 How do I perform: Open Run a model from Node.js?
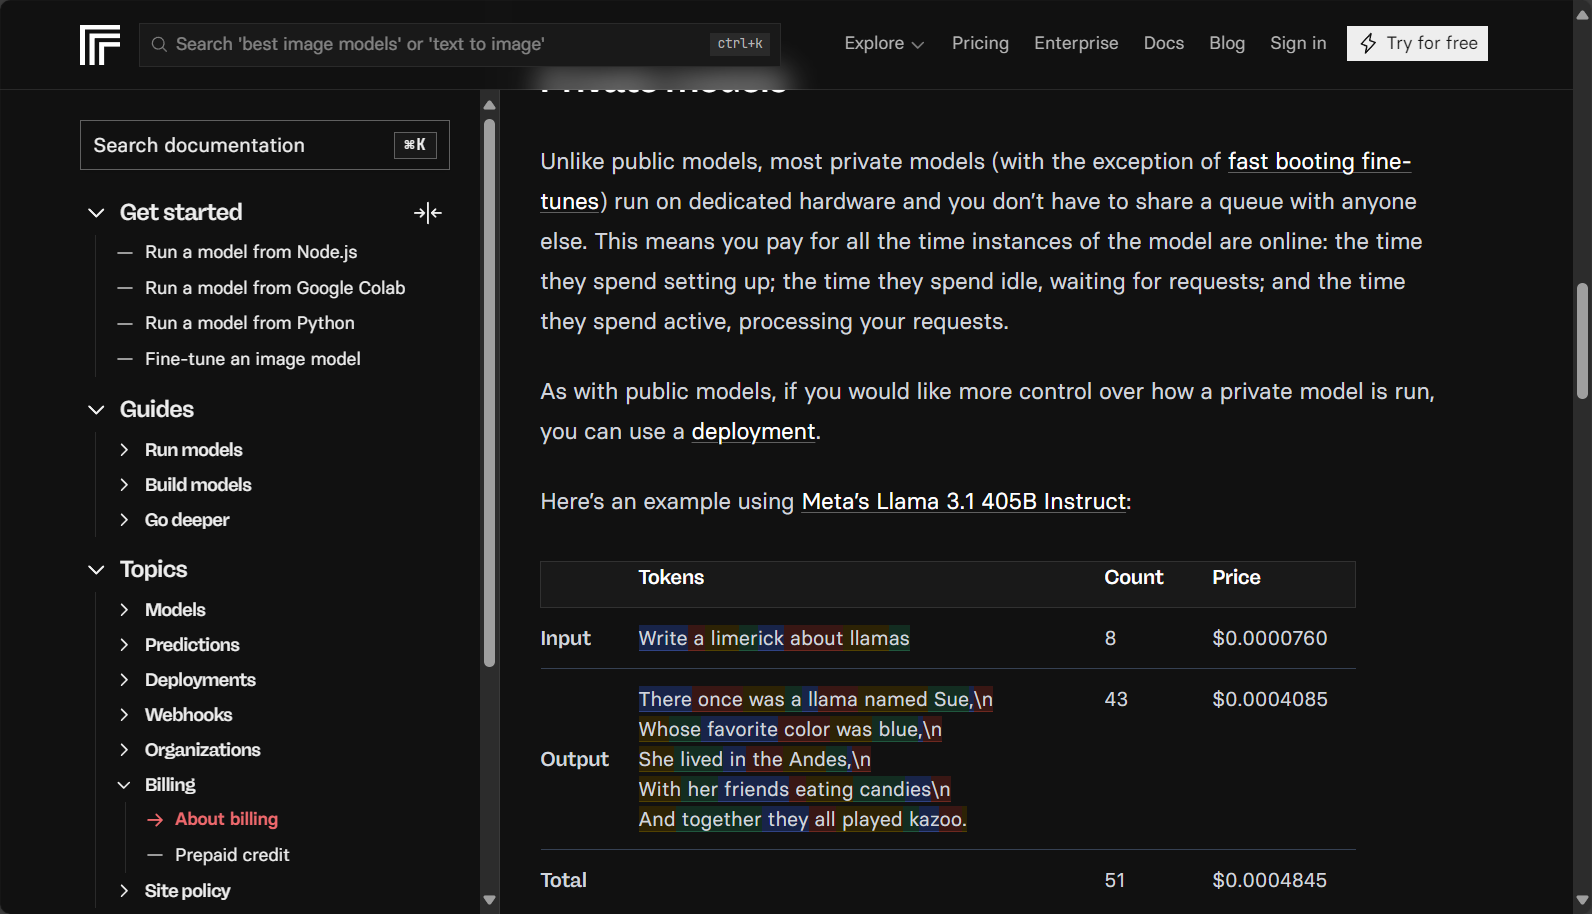click(x=251, y=252)
